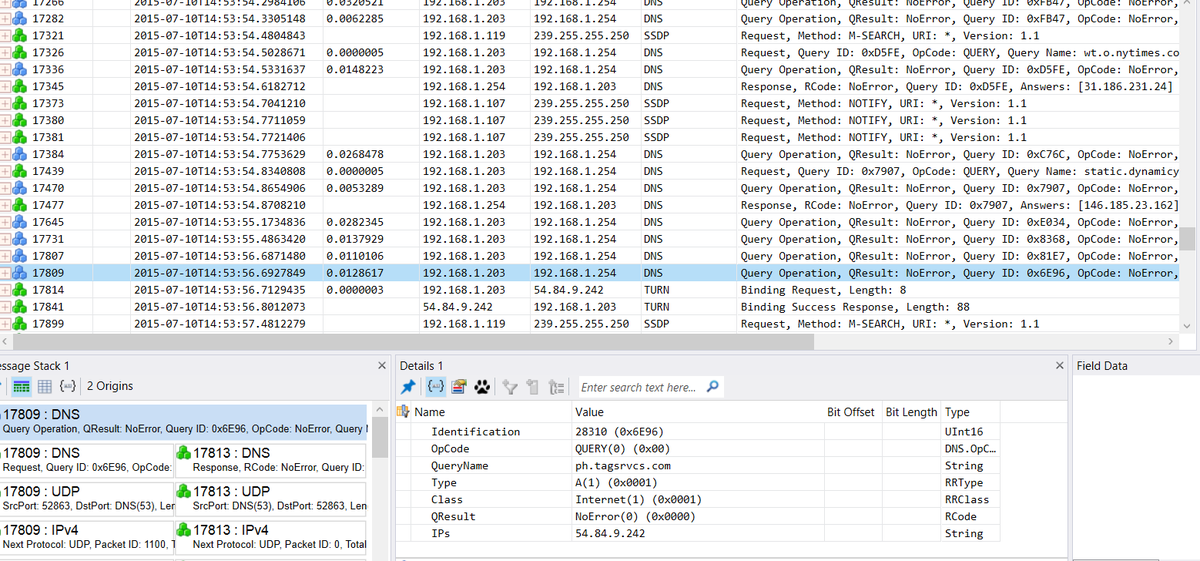1200x561 pixels.
Task: Select the plain grid view in Message Stack
Action: pos(44,386)
